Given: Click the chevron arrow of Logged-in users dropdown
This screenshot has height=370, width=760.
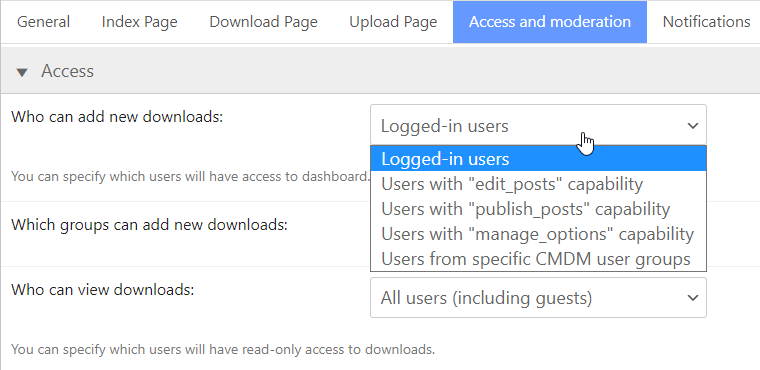Looking at the screenshot, I should coord(693,126).
